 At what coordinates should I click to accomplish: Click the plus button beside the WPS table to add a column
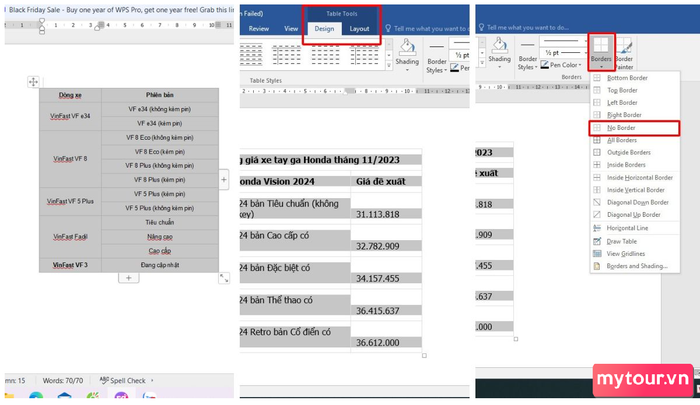point(224,180)
